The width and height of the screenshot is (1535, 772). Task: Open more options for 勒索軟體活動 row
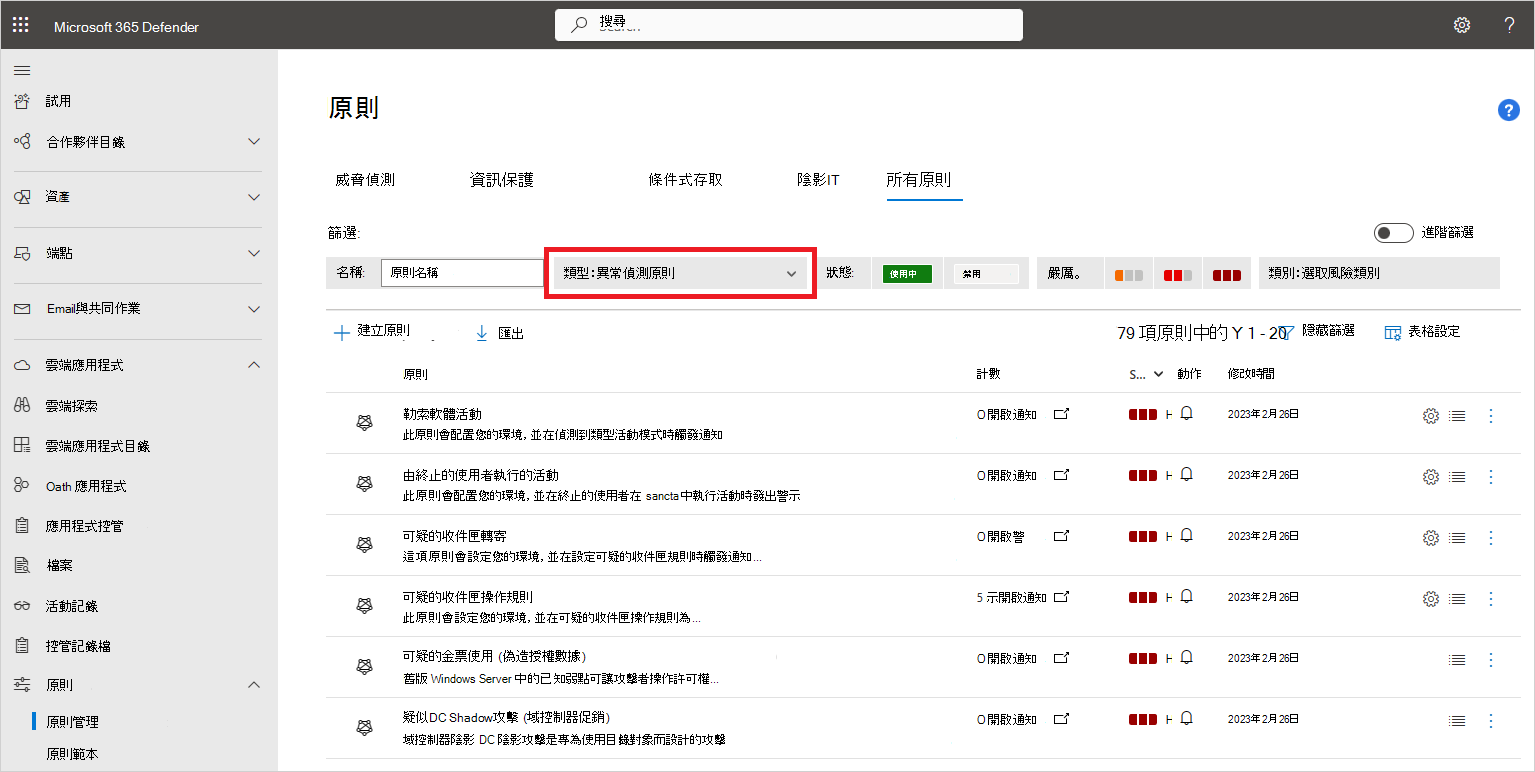click(1491, 416)
